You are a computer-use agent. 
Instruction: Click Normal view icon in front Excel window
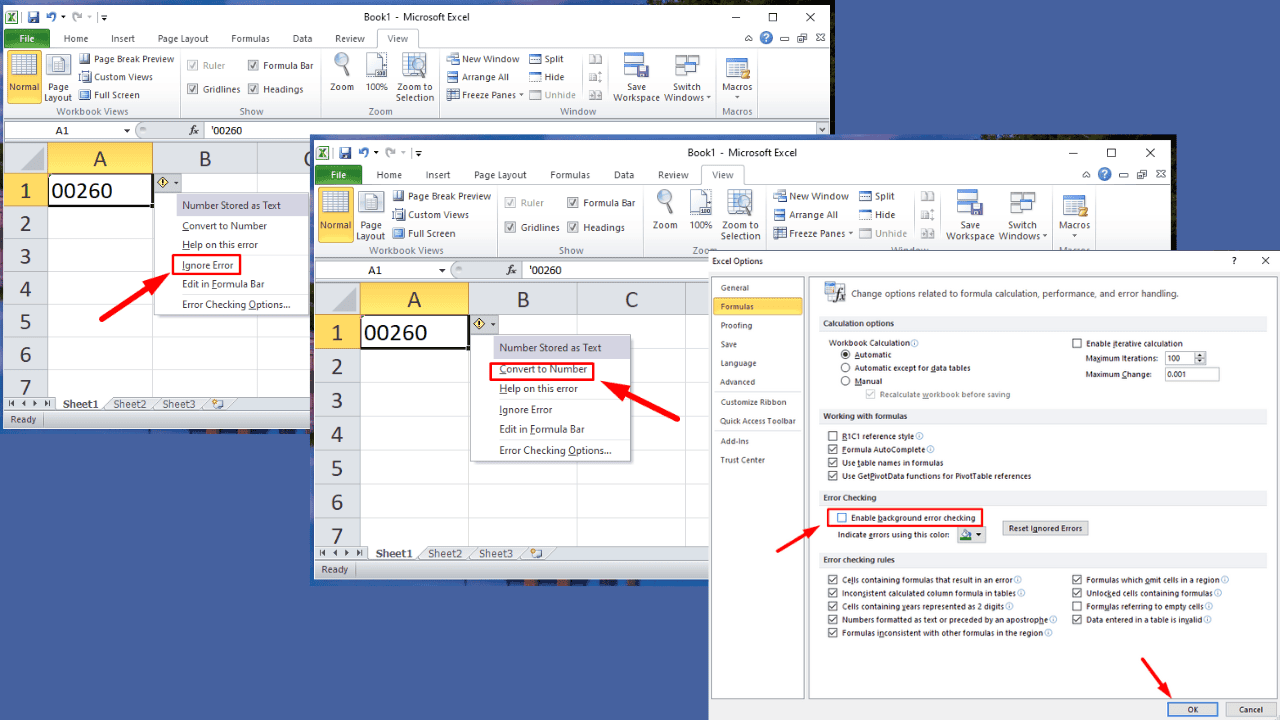(x=336, y=214)
